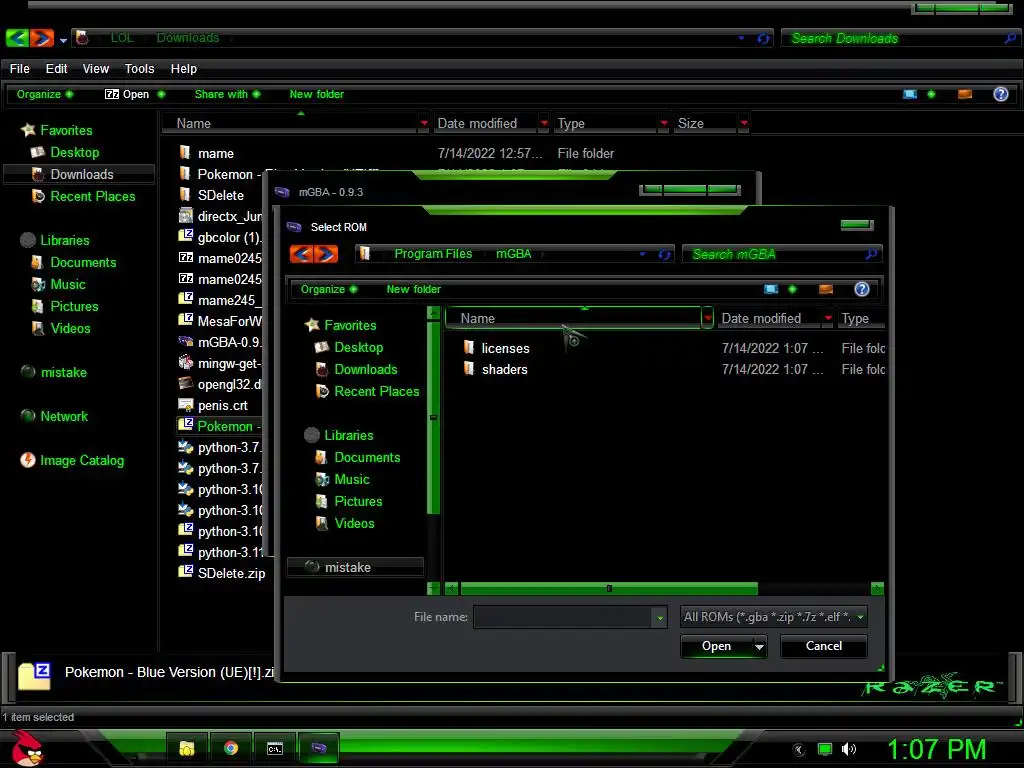
Task: Select Recent Places in dialog sidebar
Action: (x=376, y=391)
